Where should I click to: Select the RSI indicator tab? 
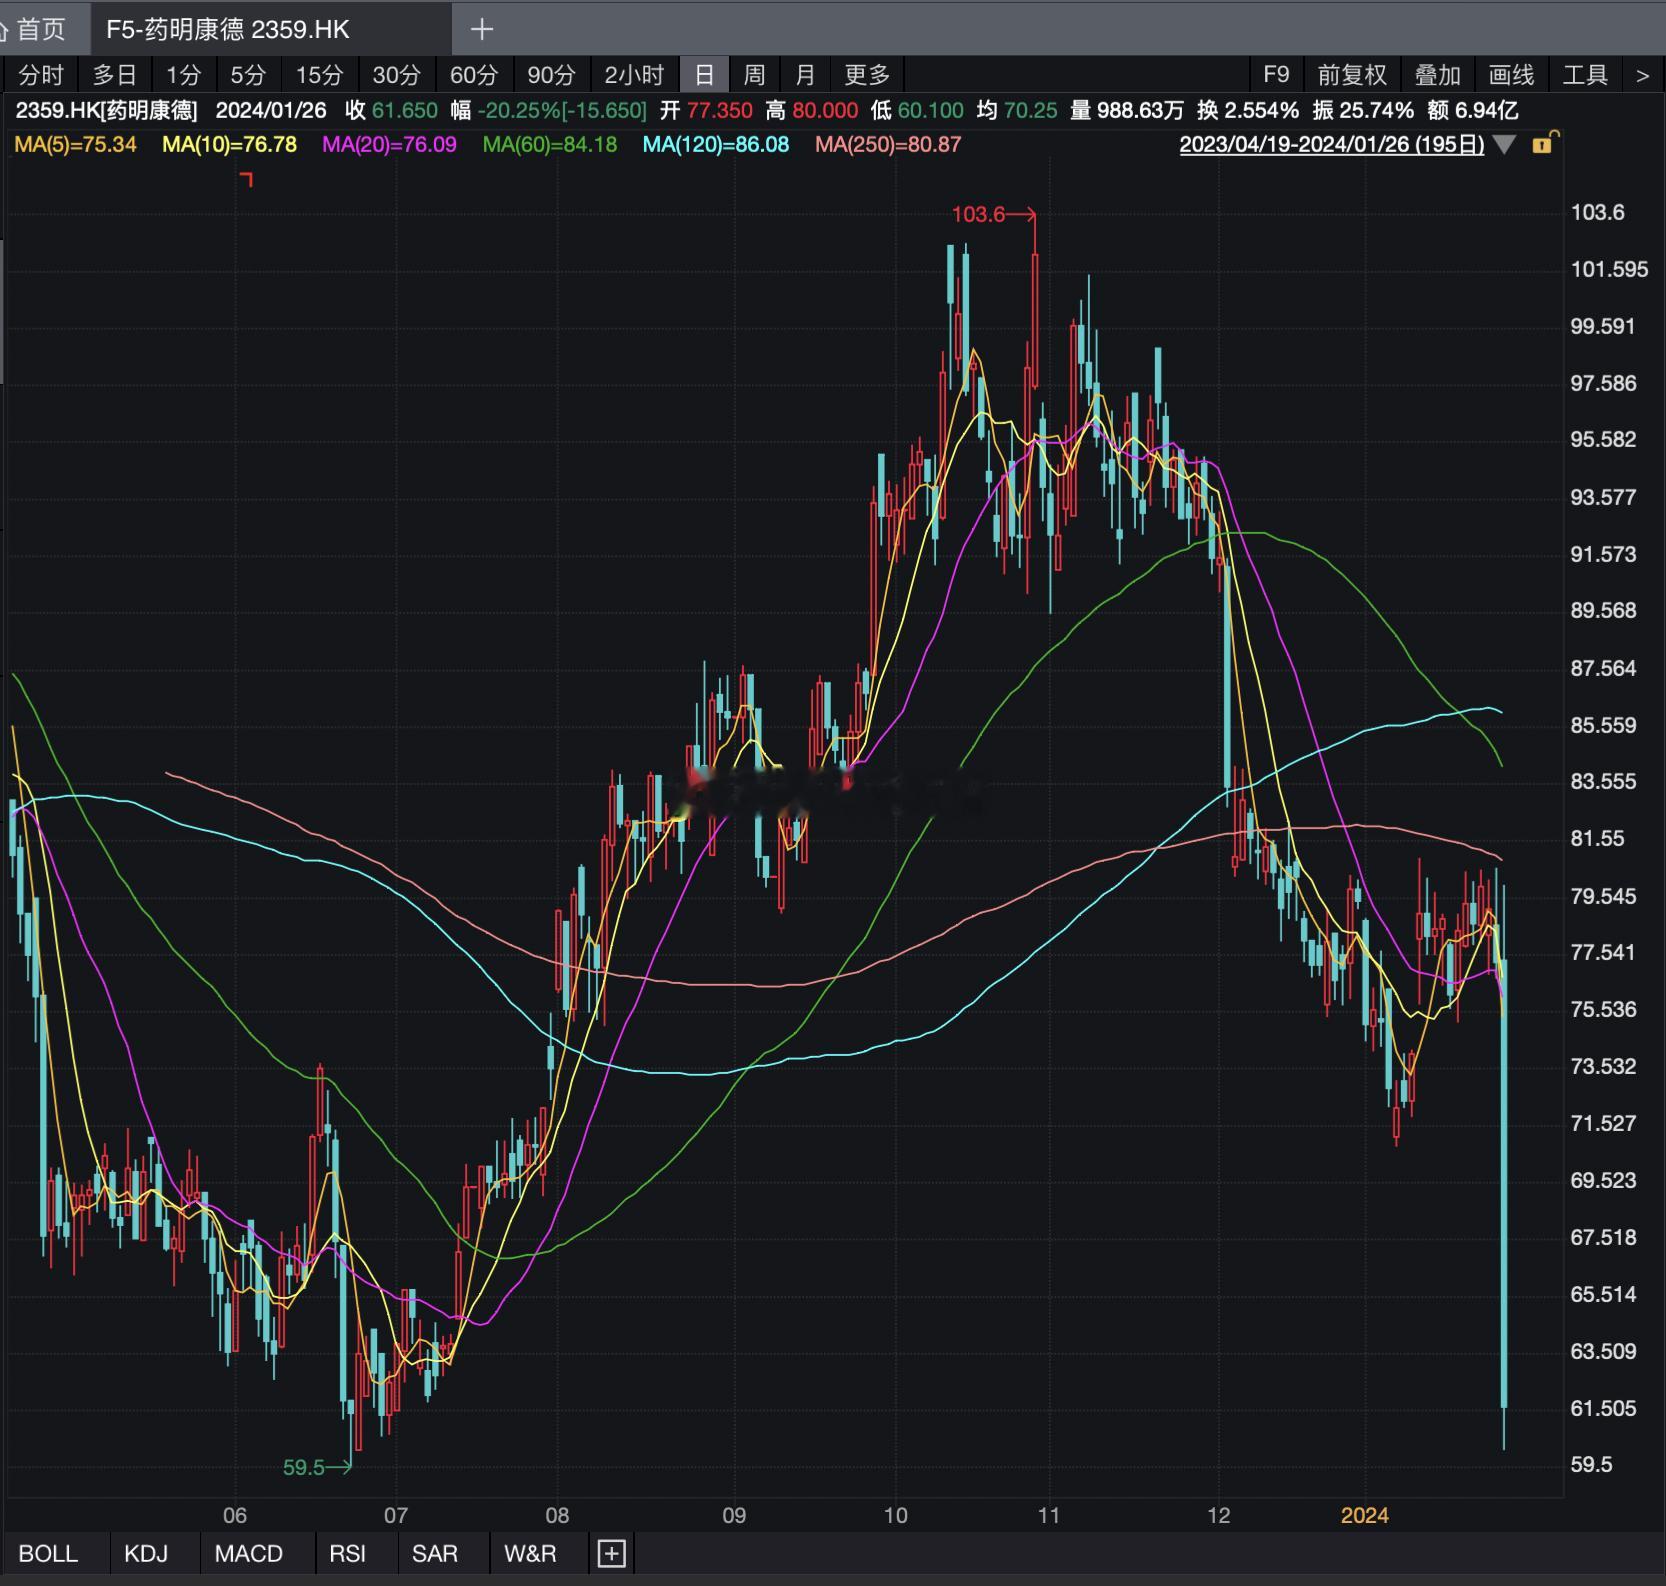[x=347, y=1553]
